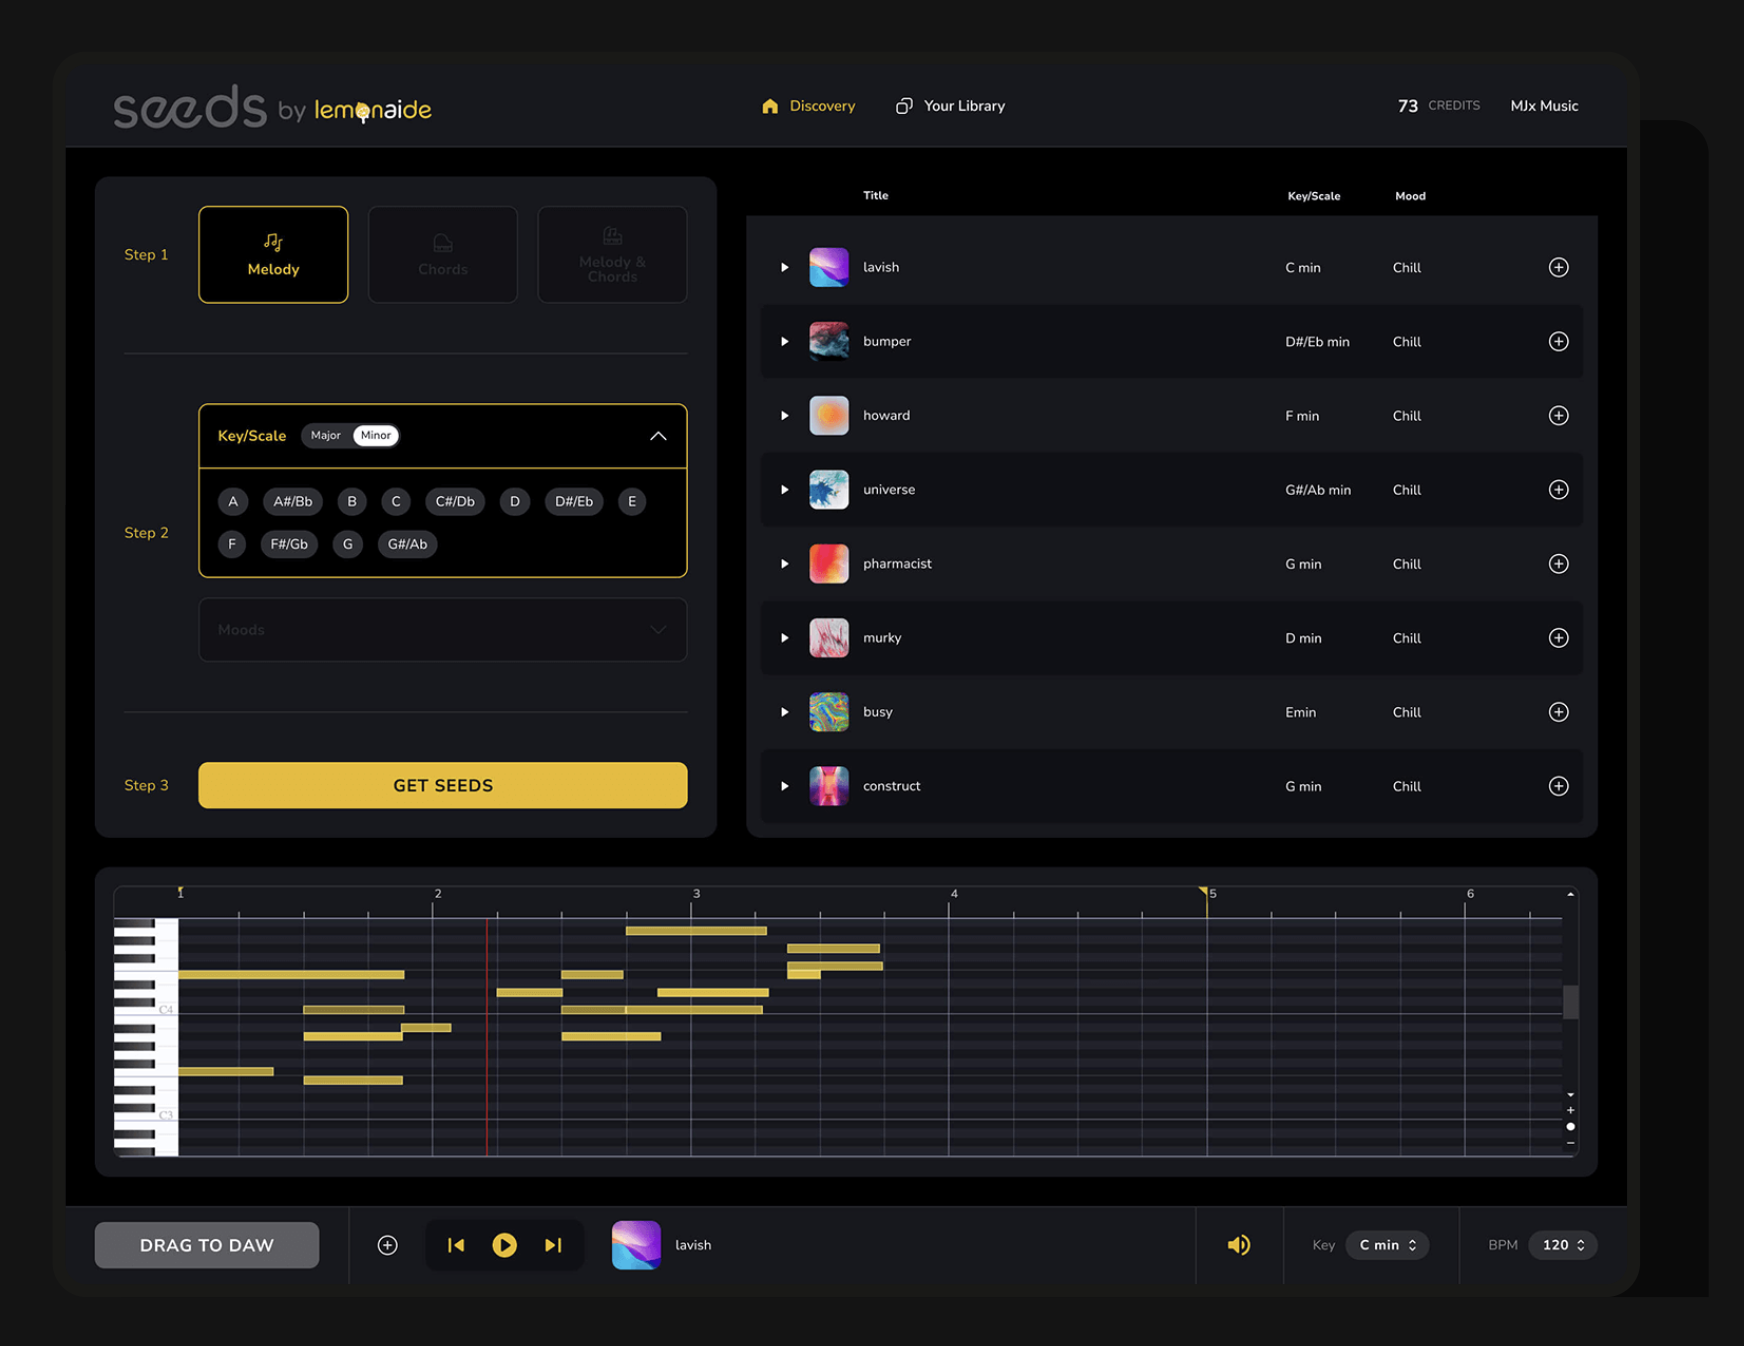Screen dimensions: 1744x1346
Task: Choose key G
Action: tap(348, 544)
